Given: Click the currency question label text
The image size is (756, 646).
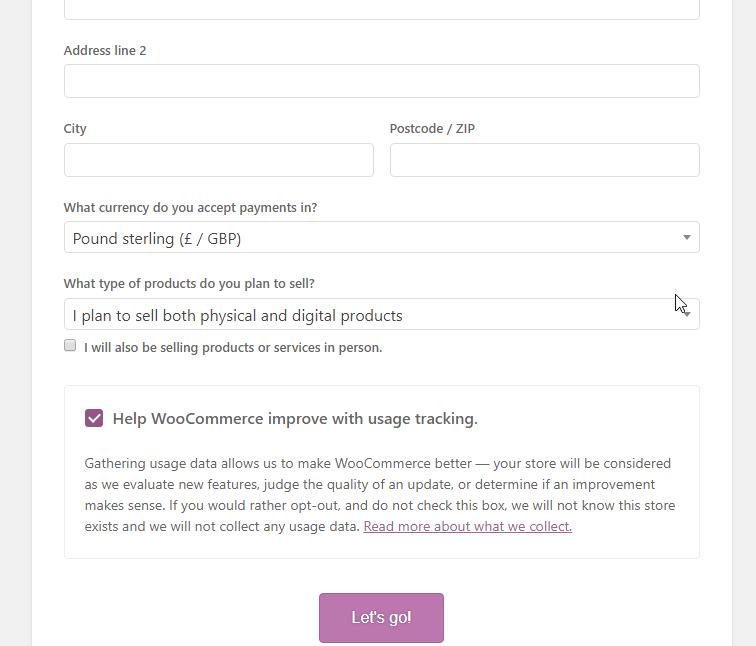Looking at the screenshot, I should [x=190, y=208].
